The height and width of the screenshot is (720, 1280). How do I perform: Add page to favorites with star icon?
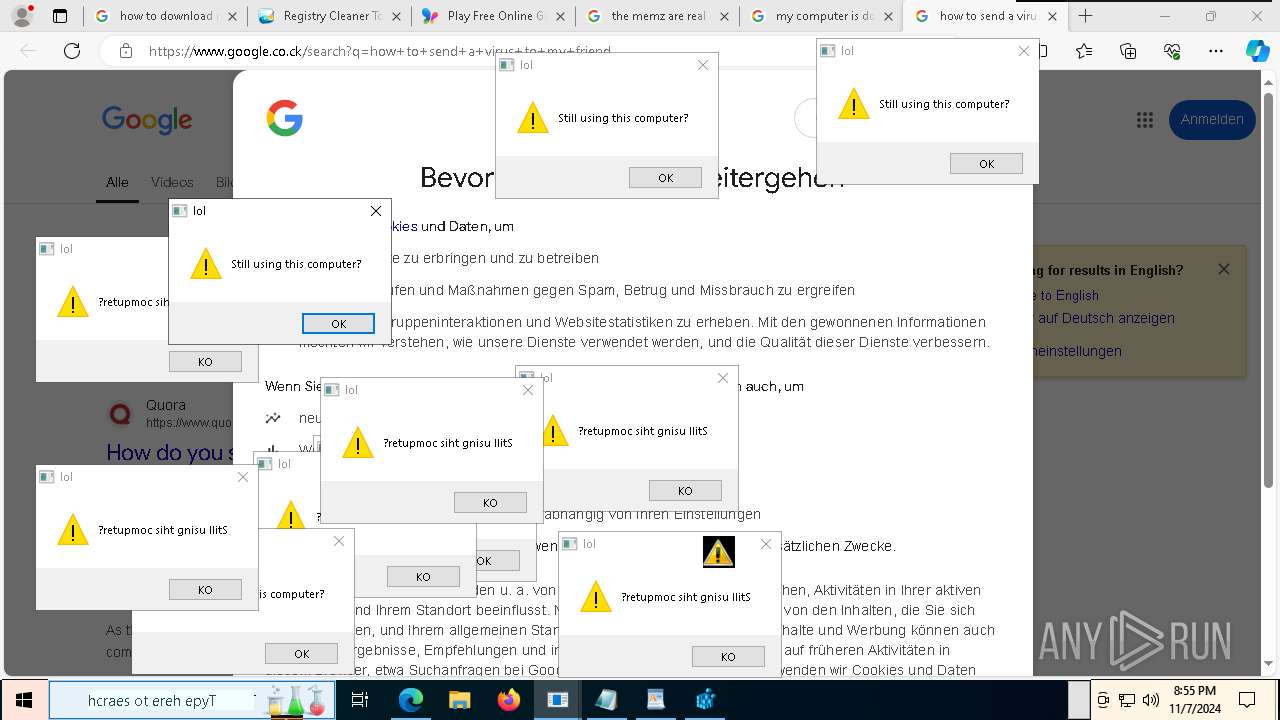click(1084, 51)
